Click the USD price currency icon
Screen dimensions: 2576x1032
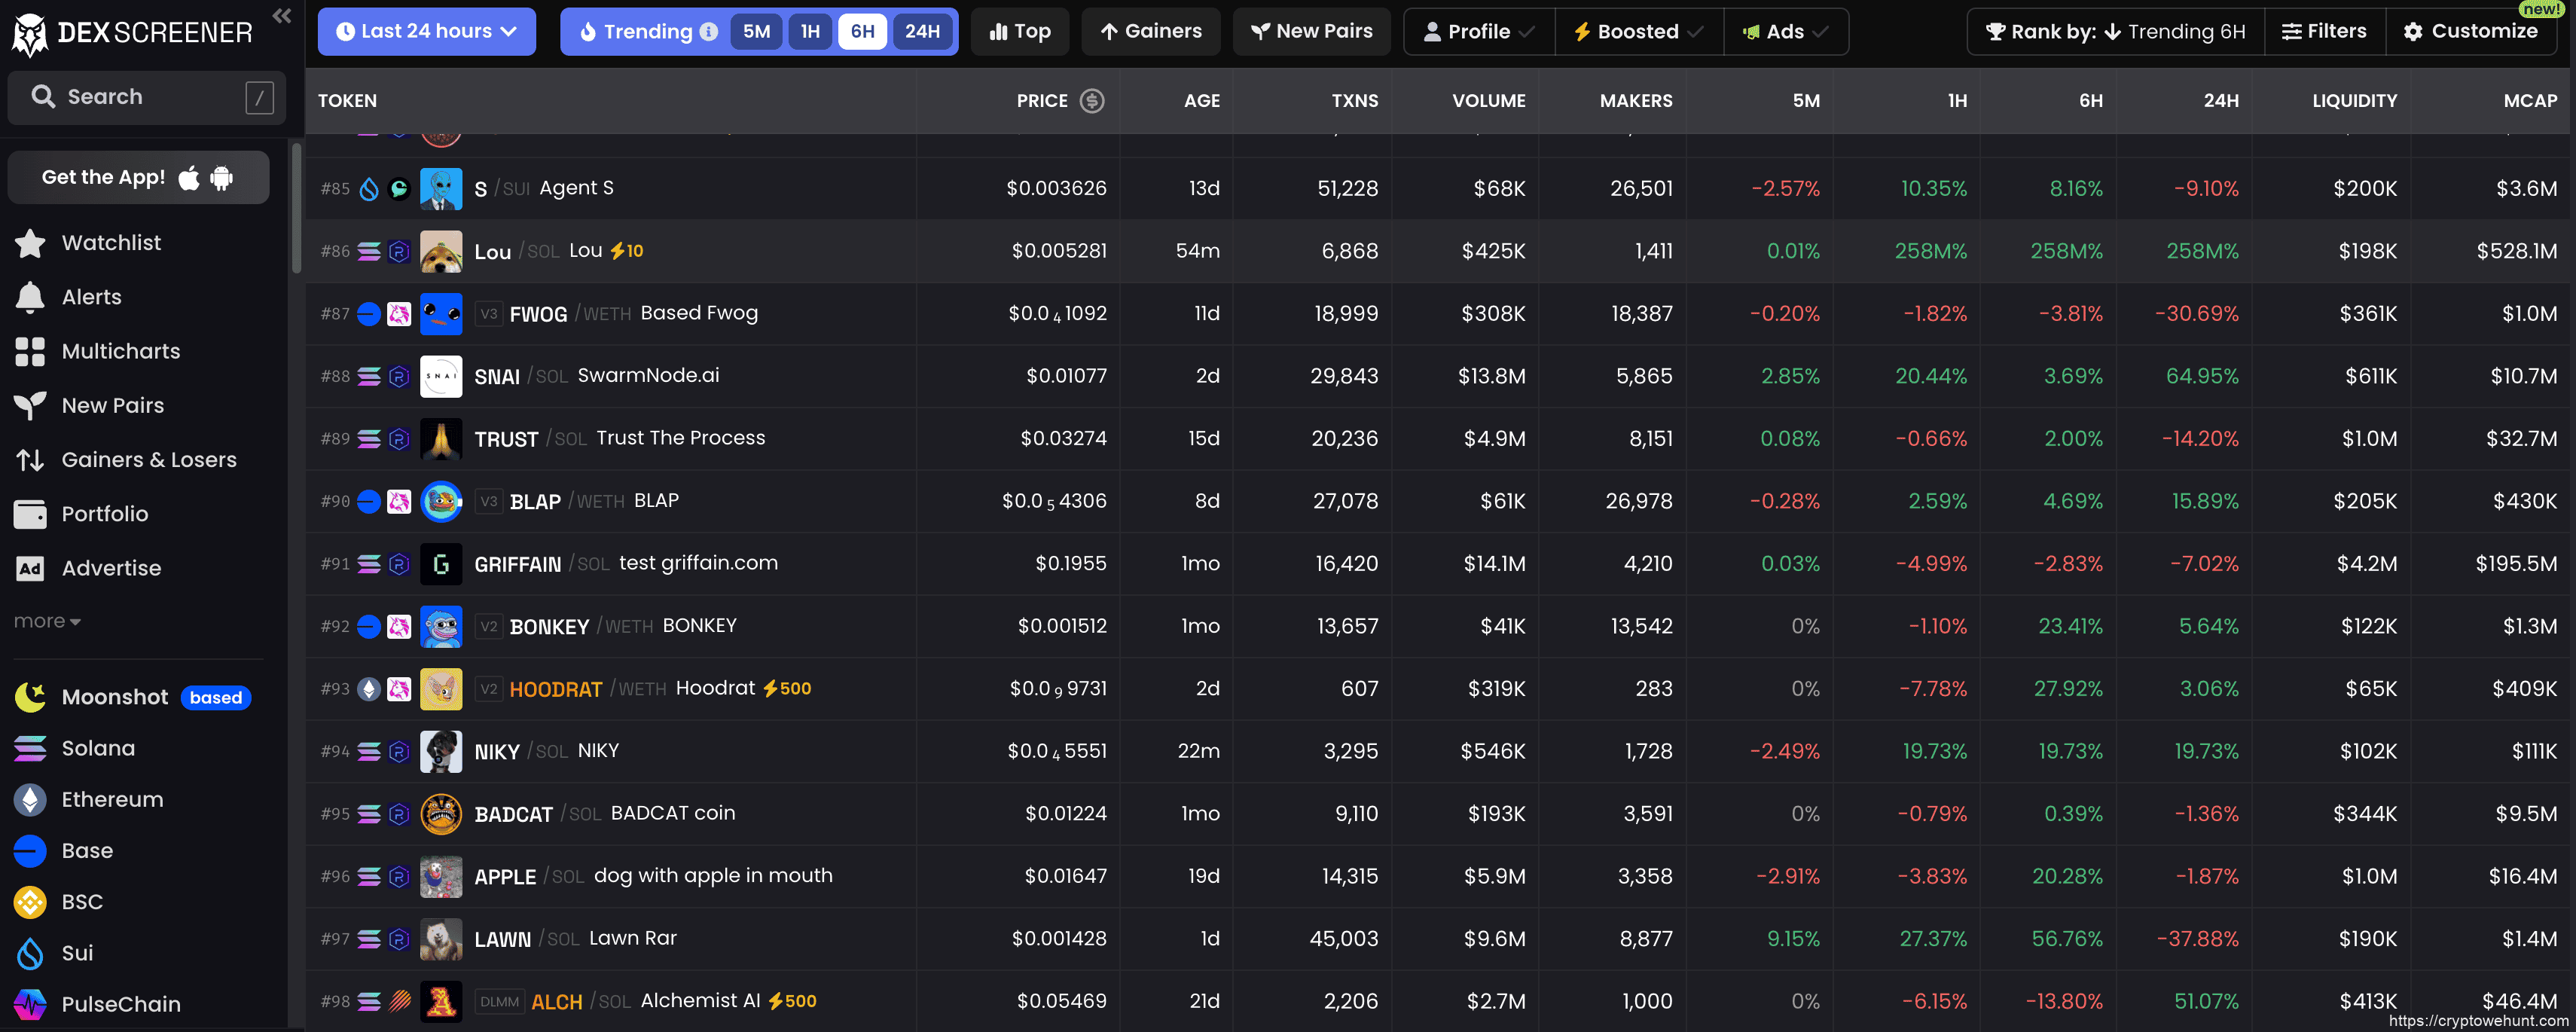(1092, 101)
